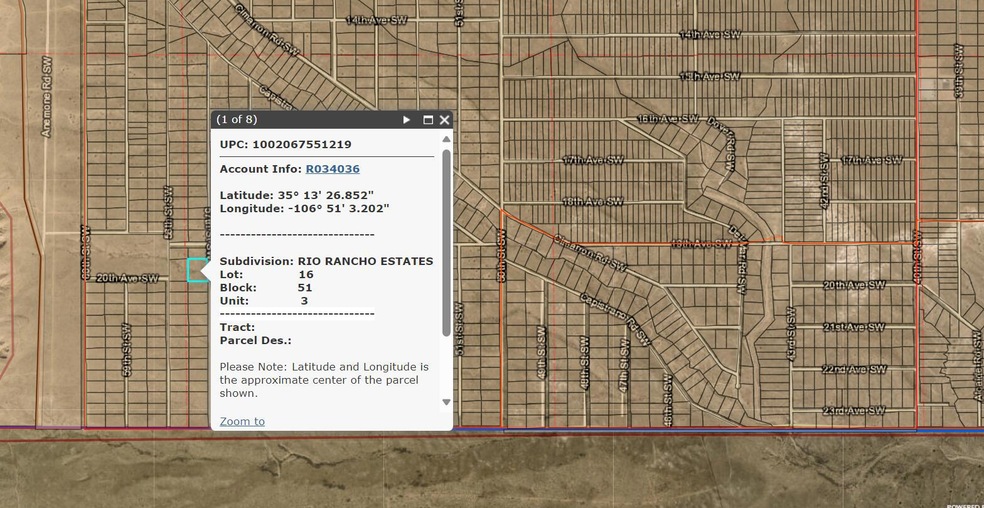Screen dimensions: 984x508
Task: Go to next feature in popup
Action: (406, 120)
